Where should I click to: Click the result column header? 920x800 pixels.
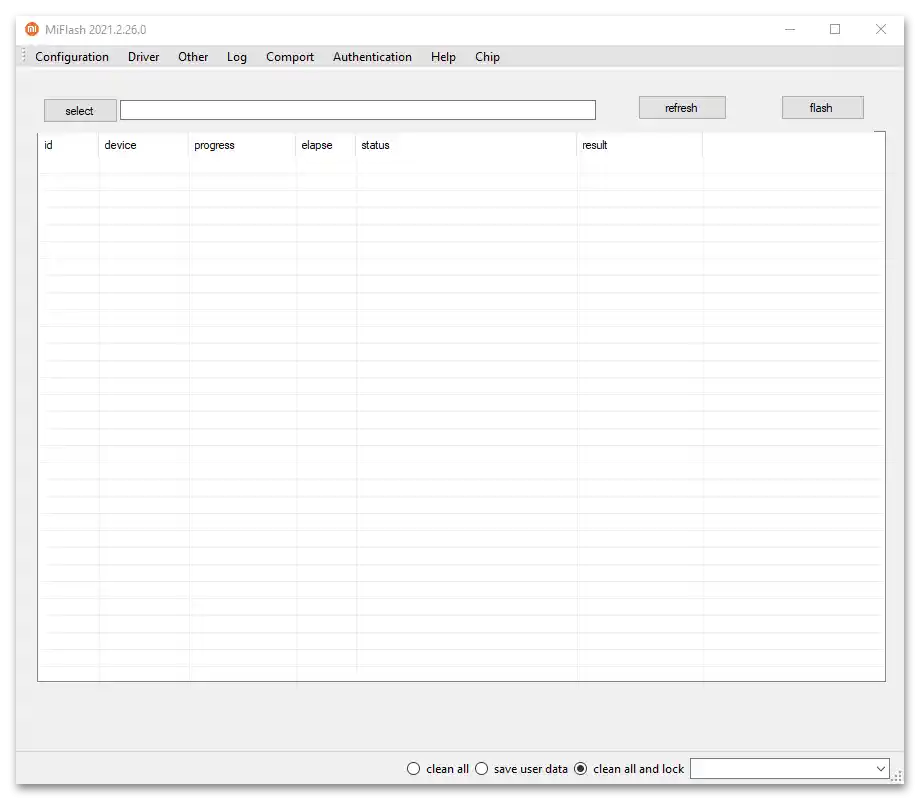click(x=640, y=145)
